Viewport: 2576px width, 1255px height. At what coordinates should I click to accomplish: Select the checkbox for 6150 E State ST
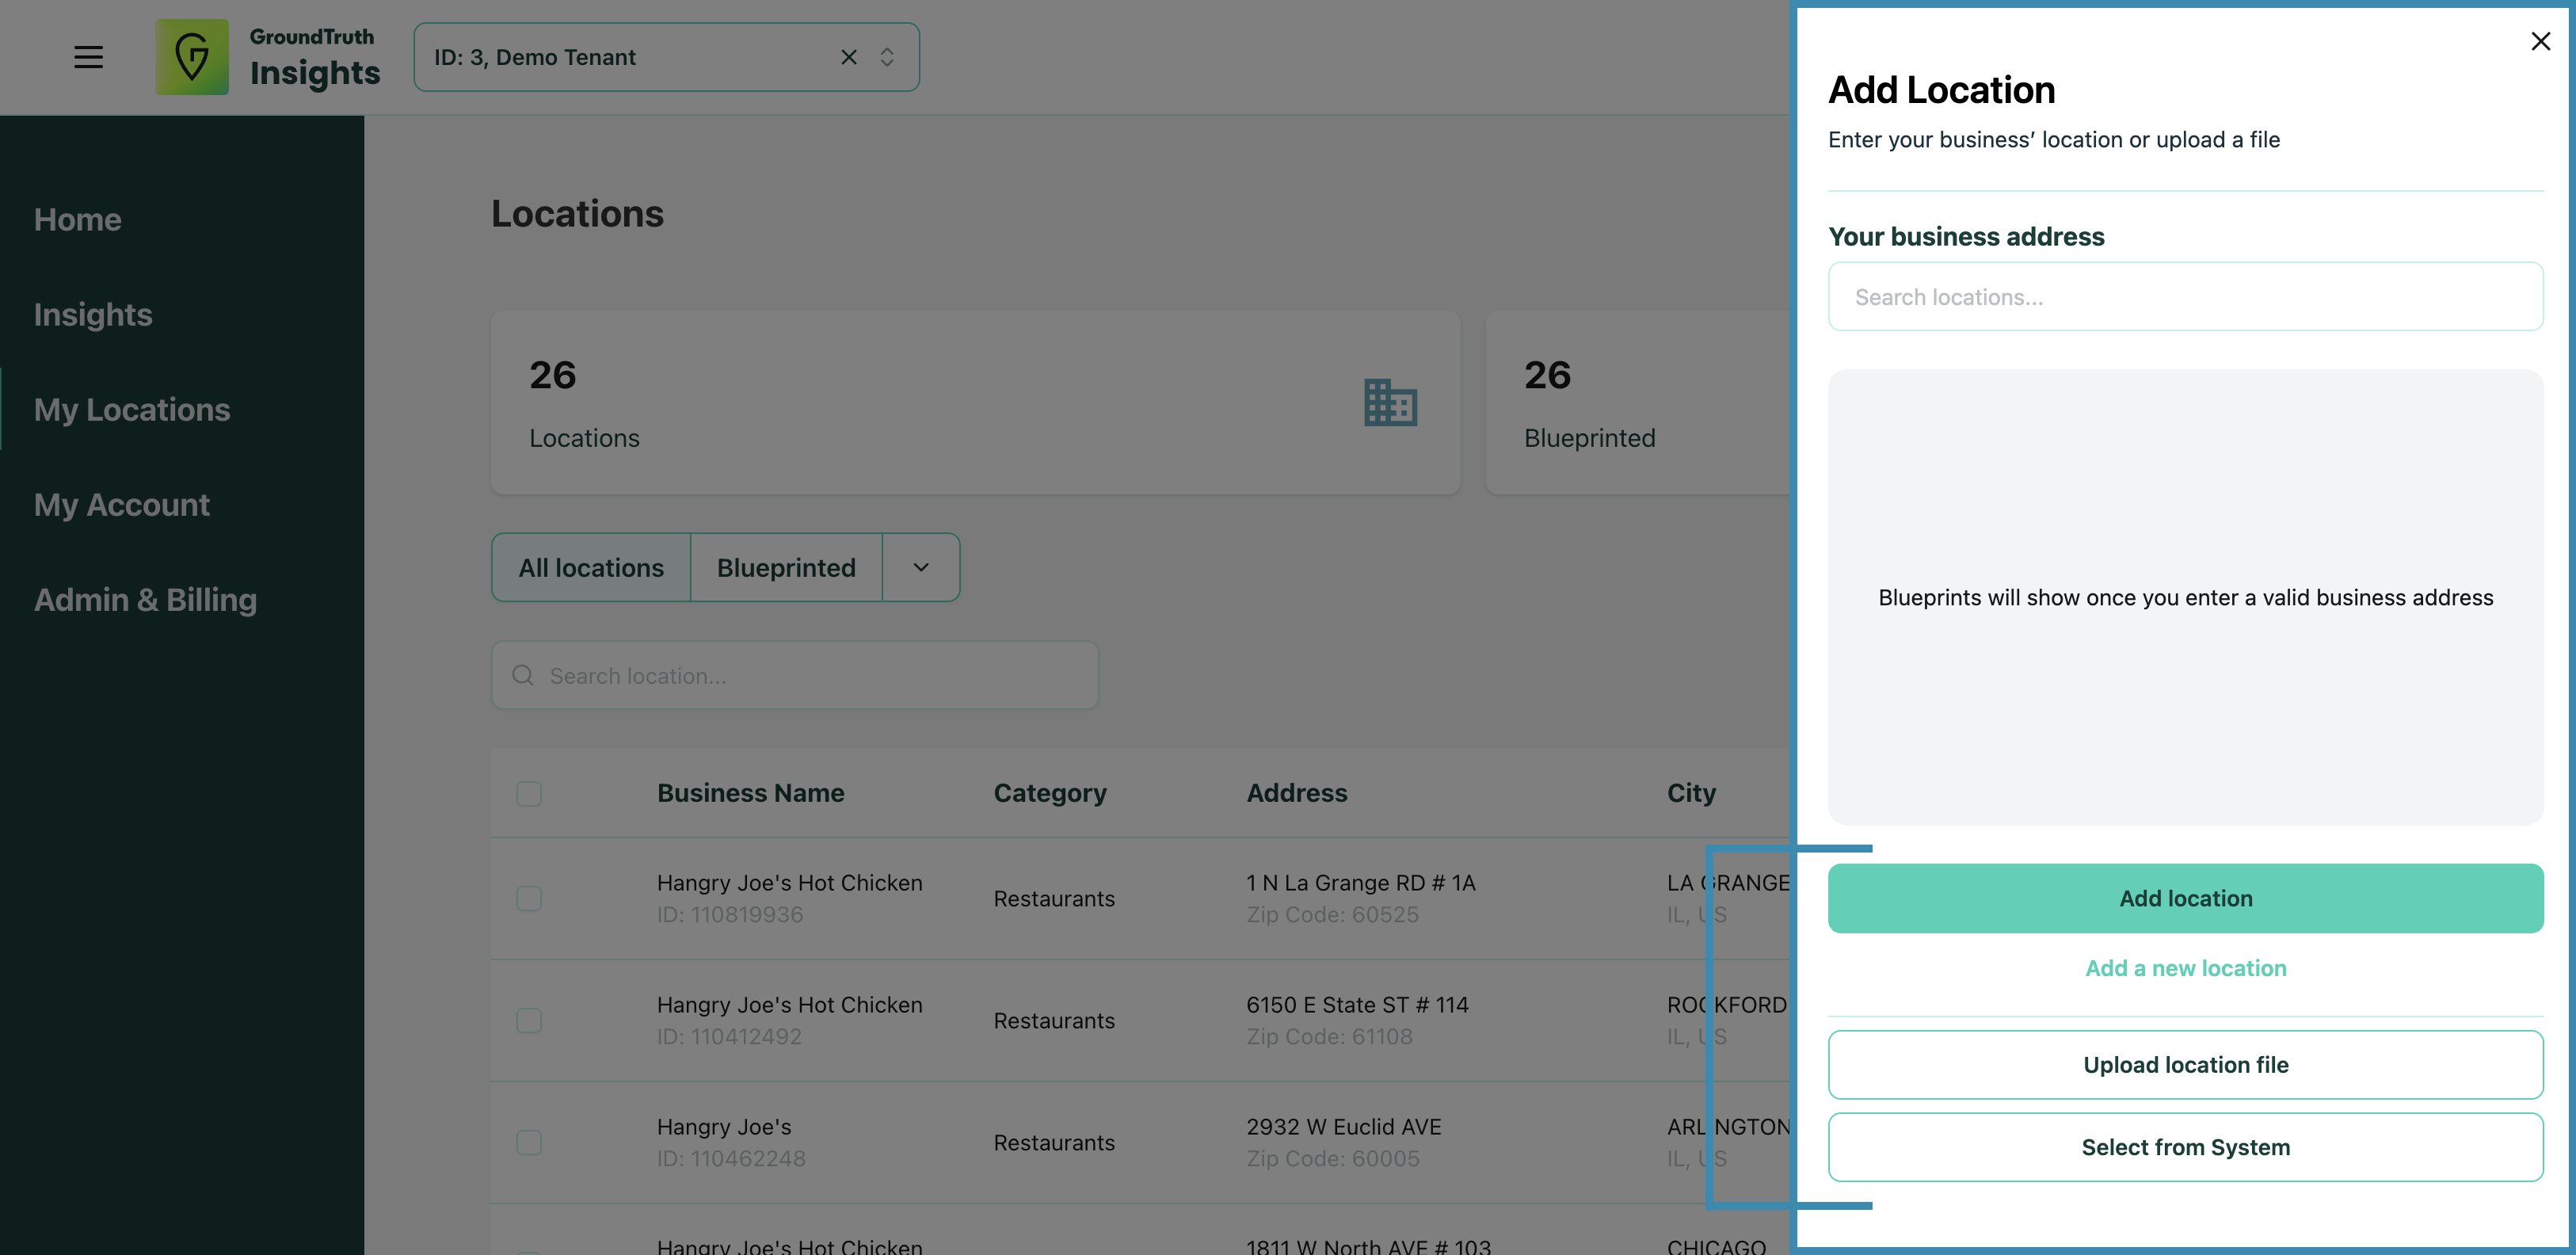(529, 1020)
